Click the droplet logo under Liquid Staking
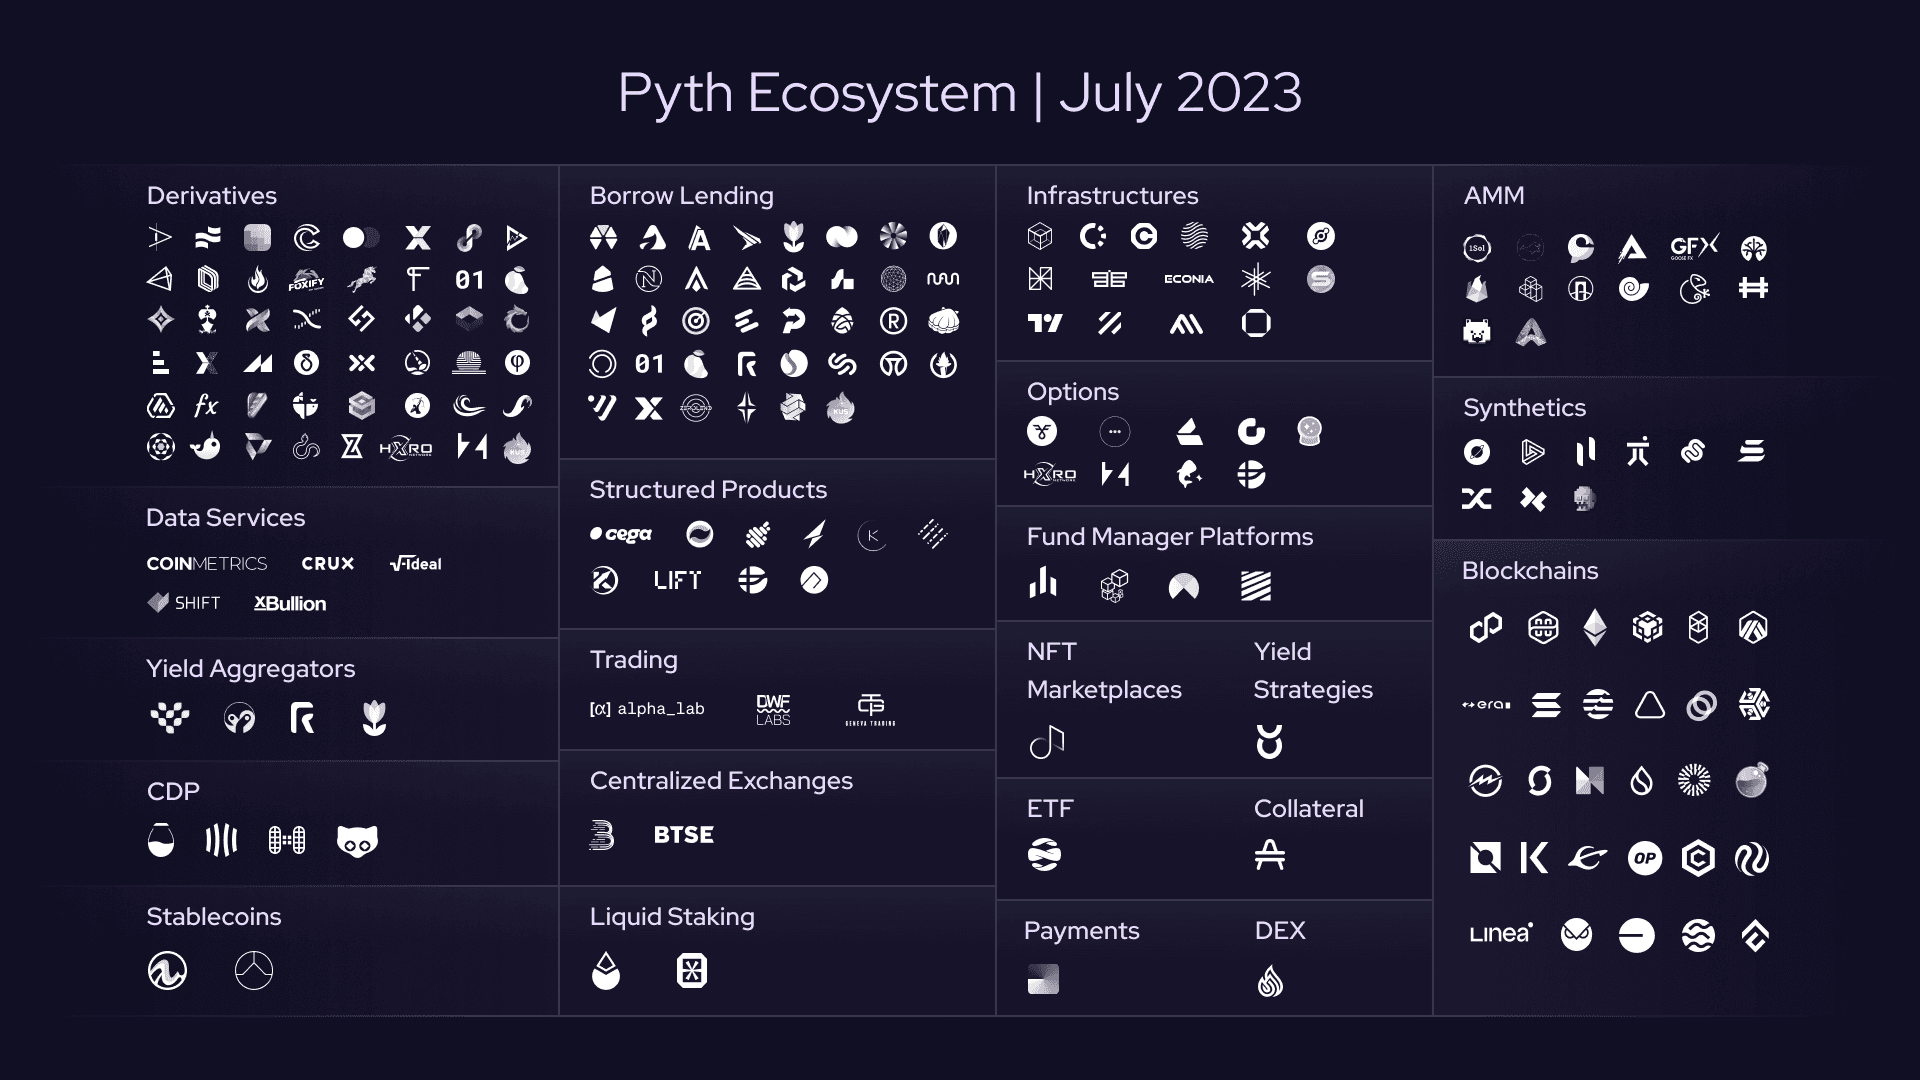 [606, 971]
